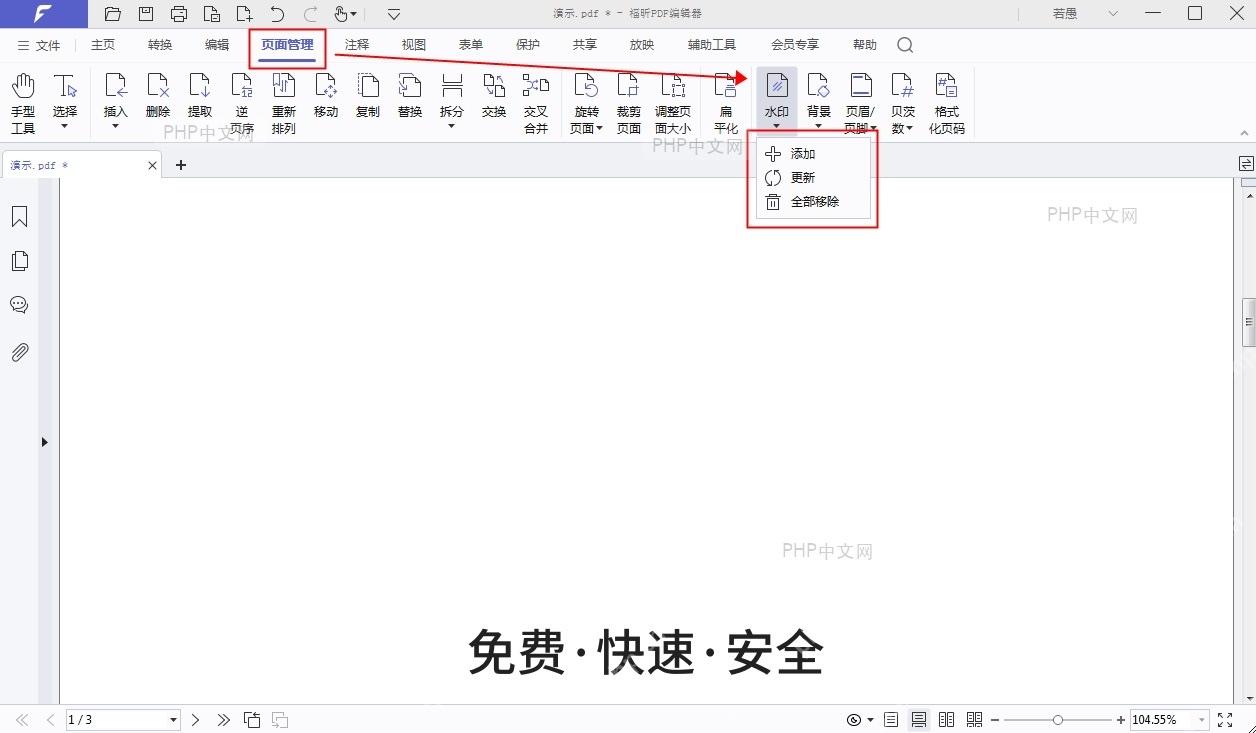The image size is (1256, 733).
Task: Click the search magnifier icon in ribbon
Action: point(905,45)
